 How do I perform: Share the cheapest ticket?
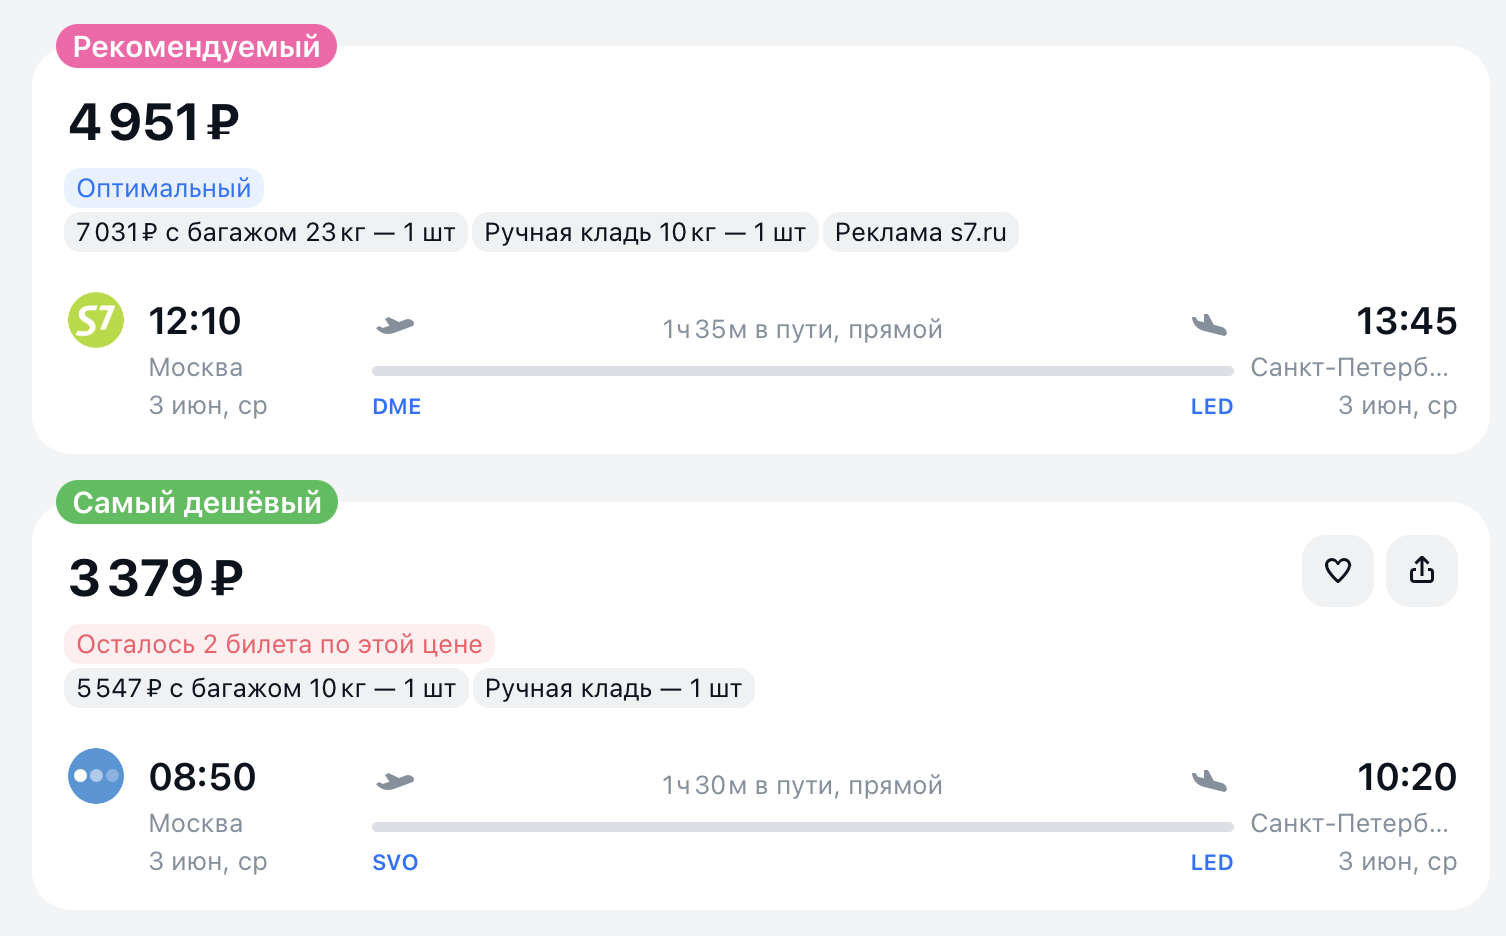pos(1421,571)
